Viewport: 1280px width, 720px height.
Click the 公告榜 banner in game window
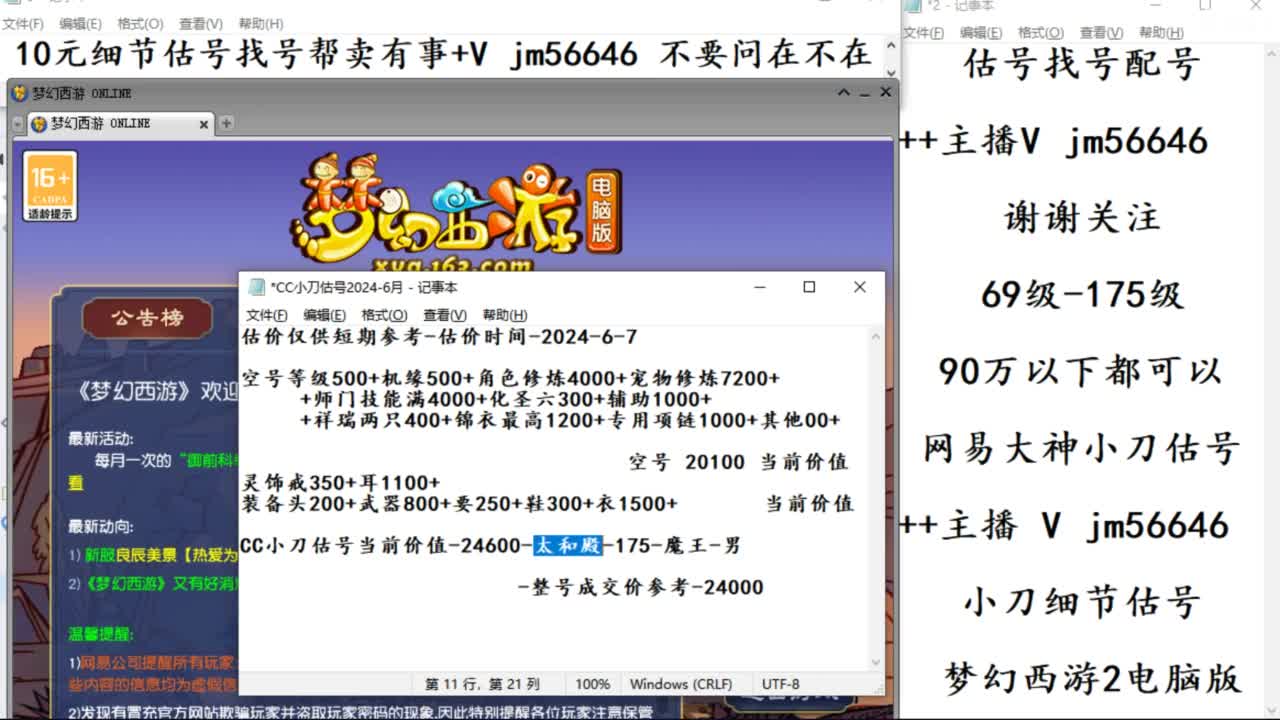point(148,318)
